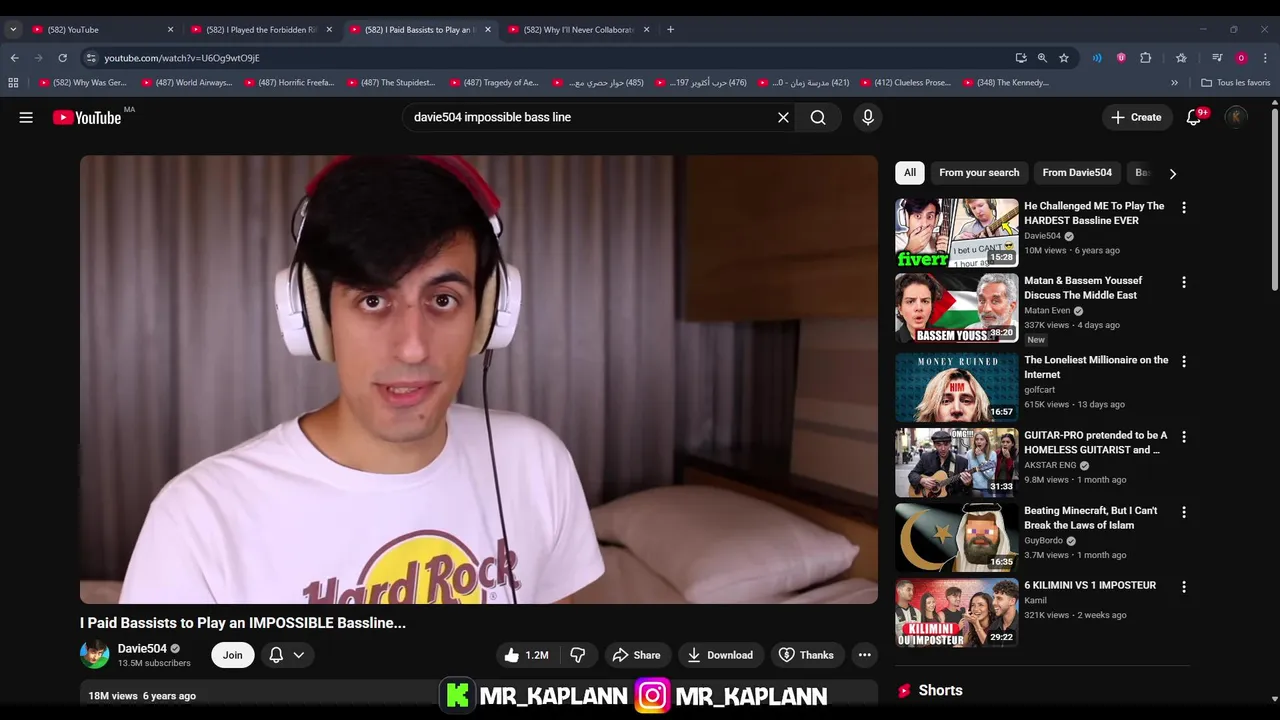Expand hidden bookmarks overflow chevron
The image size is (1280, 720).
pos(1174,83)
